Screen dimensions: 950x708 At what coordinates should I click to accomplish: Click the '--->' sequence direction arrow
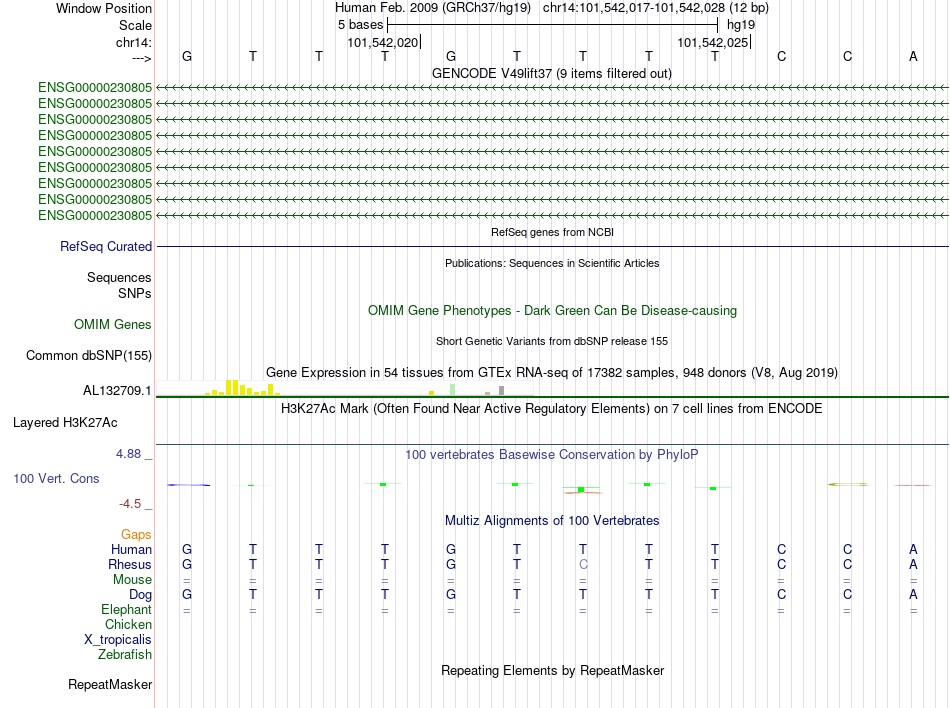click(x=141, y=58)
